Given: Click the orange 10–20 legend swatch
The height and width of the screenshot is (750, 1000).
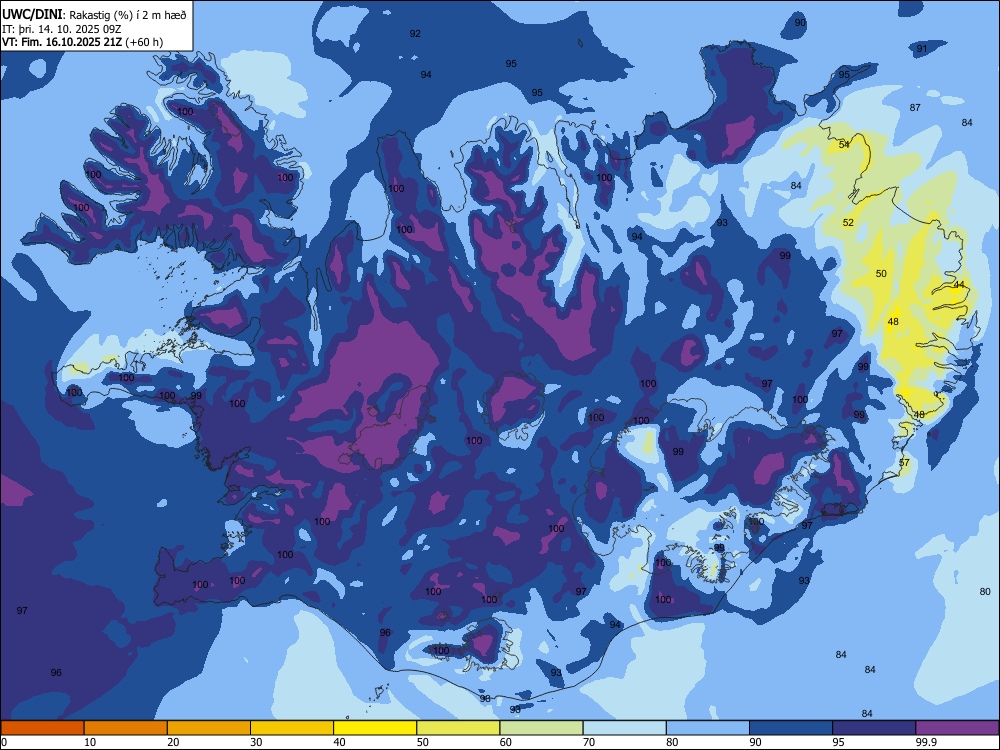Looking at the screenshot, I should [x=126, y=728].
